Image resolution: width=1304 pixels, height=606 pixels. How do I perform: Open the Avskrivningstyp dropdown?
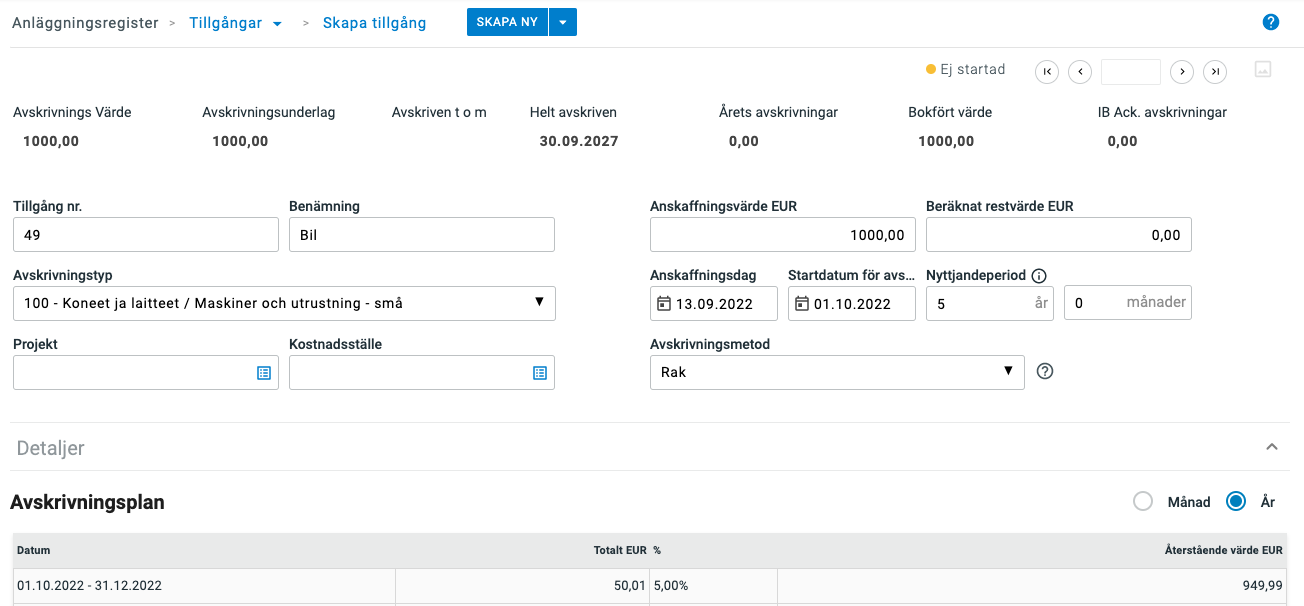point(284,304)
